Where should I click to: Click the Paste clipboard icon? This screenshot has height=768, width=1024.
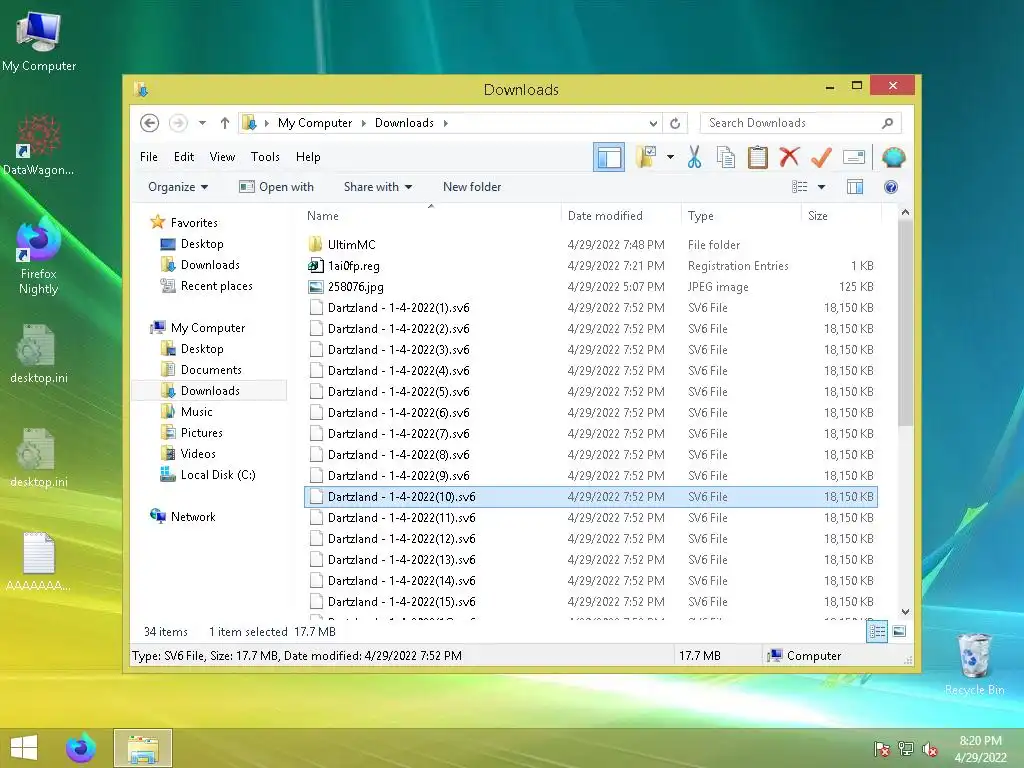758,157
